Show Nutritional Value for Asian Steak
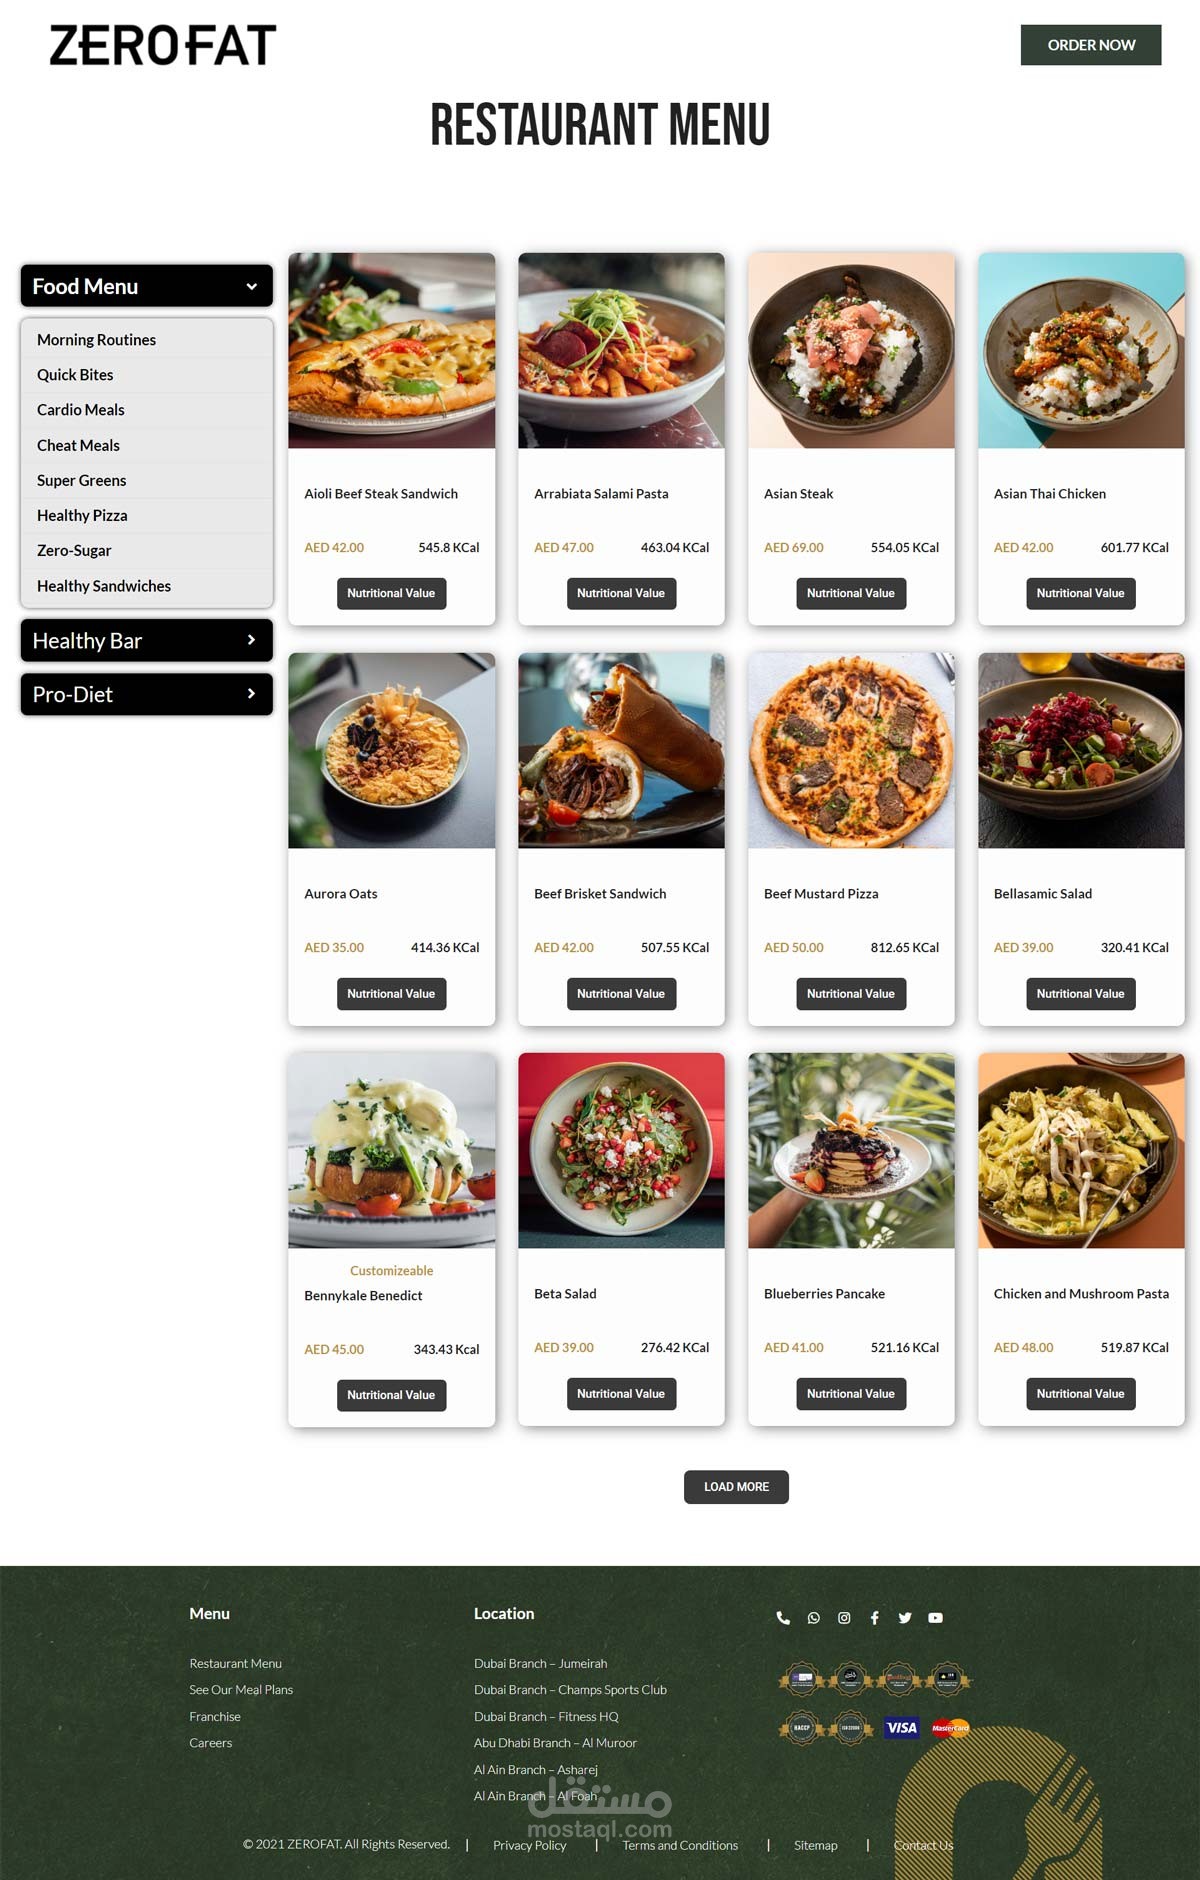Screen dimensions: 1200x1880 click(x=851, y=593)
